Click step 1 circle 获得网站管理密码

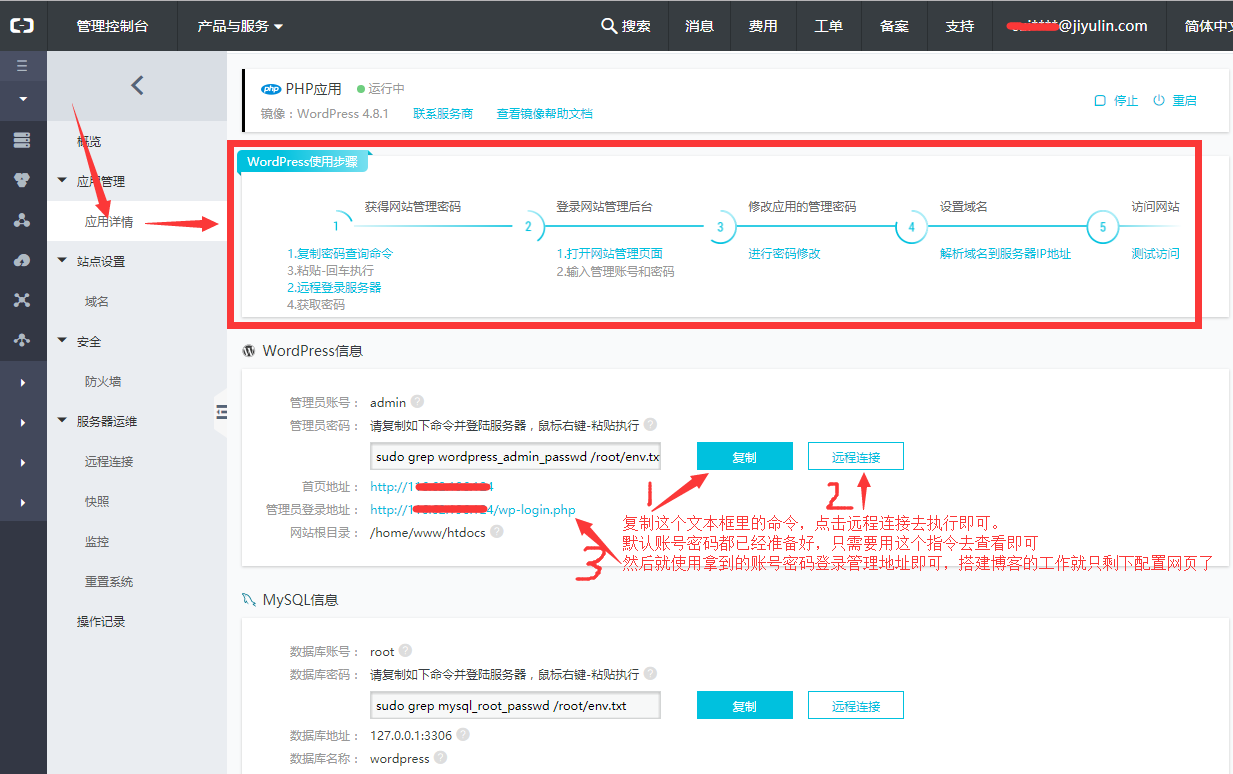[337, 226]
